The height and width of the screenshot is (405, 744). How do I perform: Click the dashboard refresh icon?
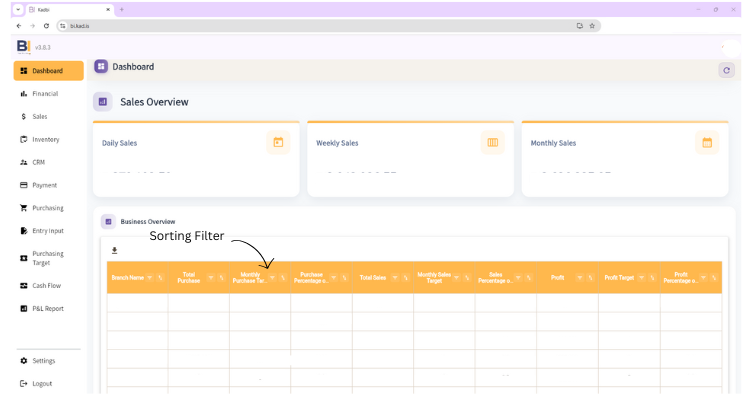(726, 70)
